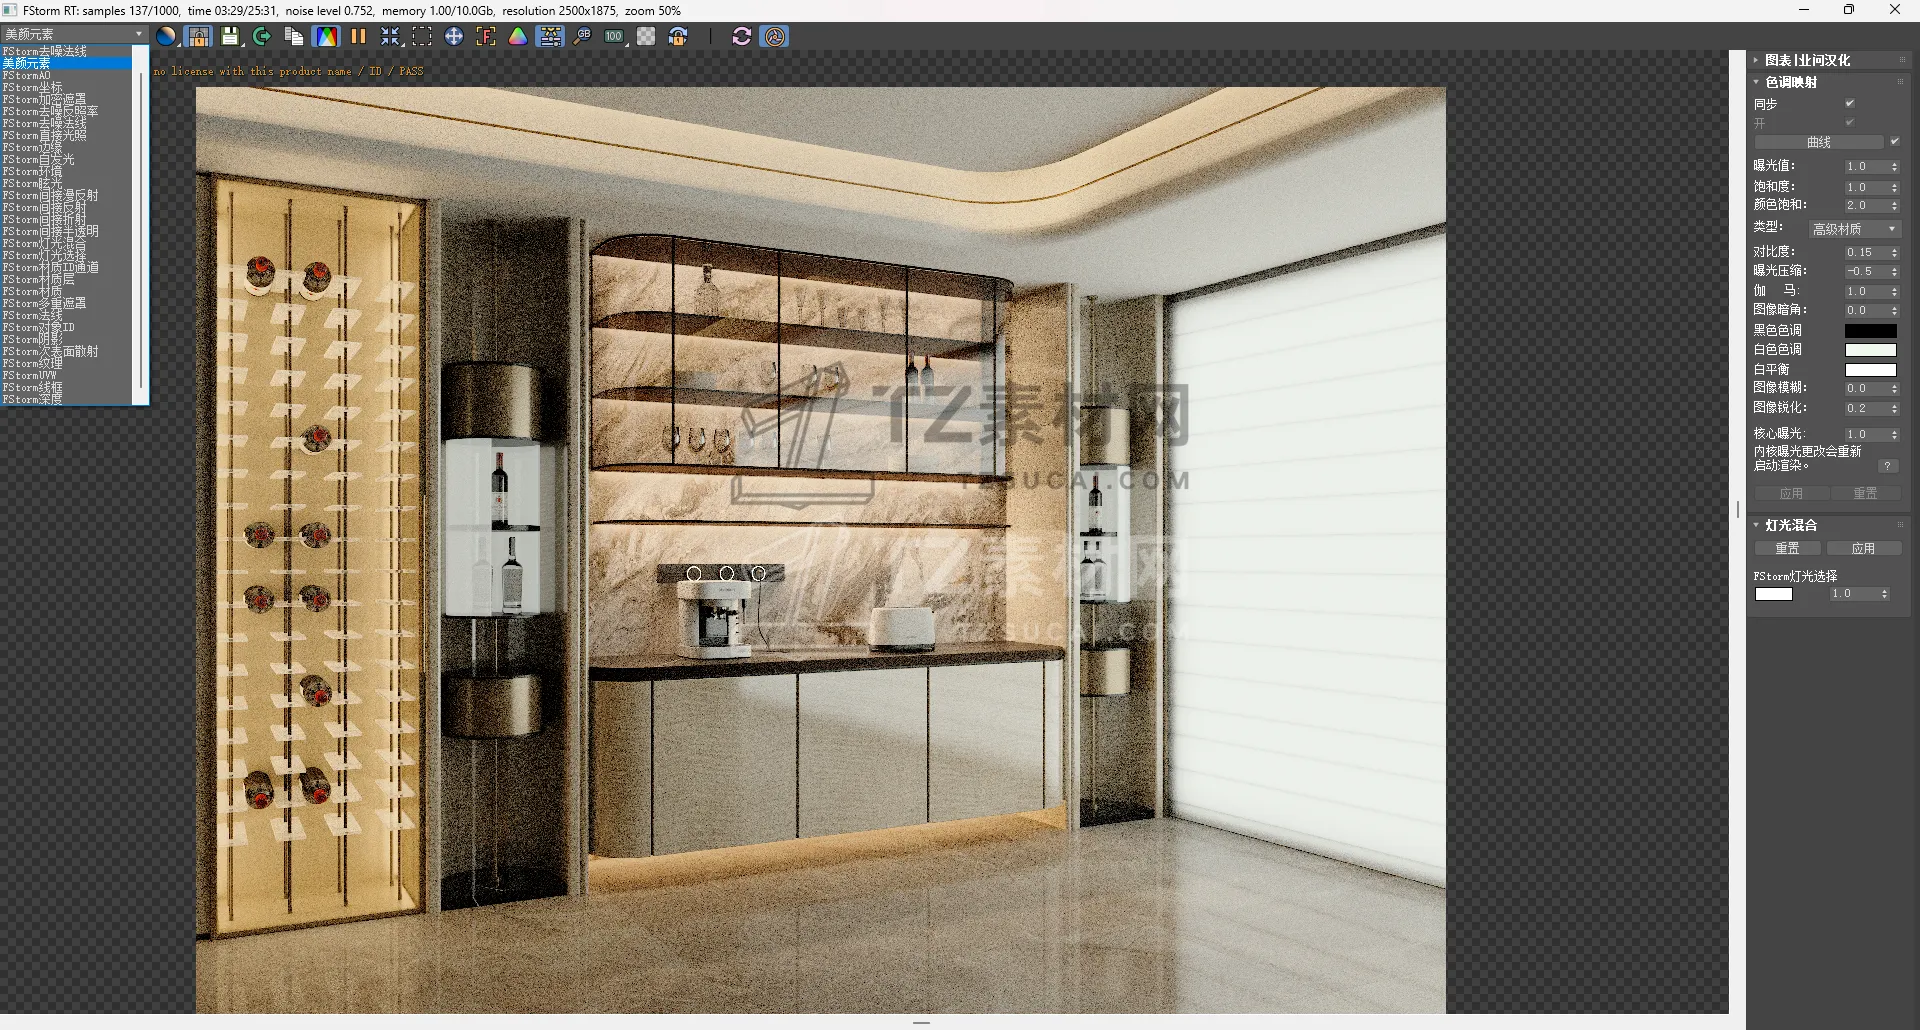Expand the 图表 panel section

tap(1757, 60)
